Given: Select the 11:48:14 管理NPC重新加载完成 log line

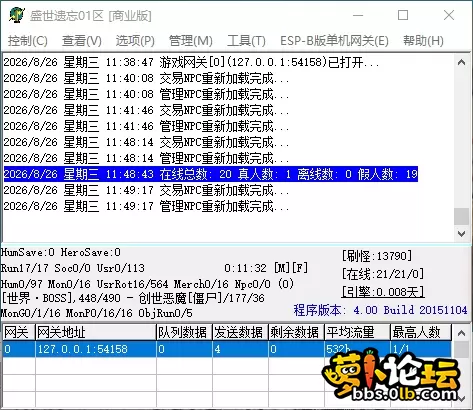Looking at the screenshot, I should tap(146, 158).
